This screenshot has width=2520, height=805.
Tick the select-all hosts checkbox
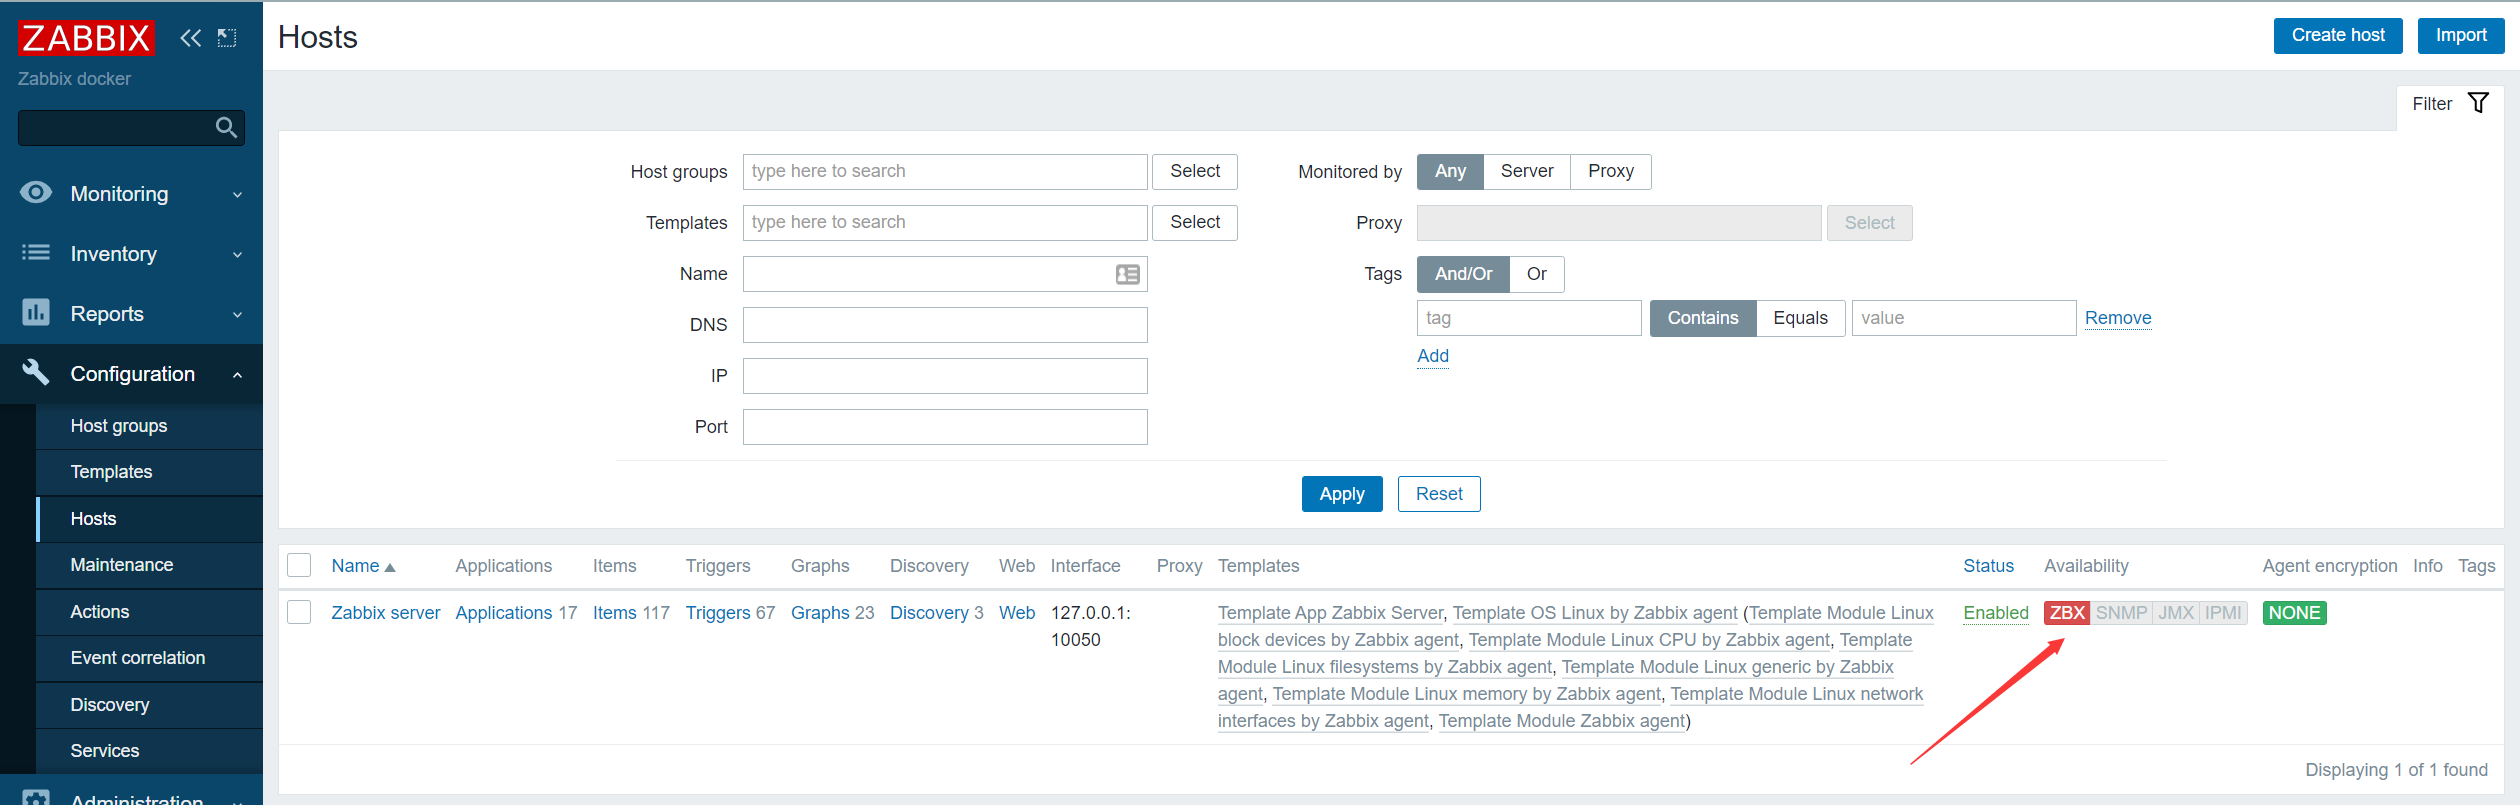coord(299,565)
